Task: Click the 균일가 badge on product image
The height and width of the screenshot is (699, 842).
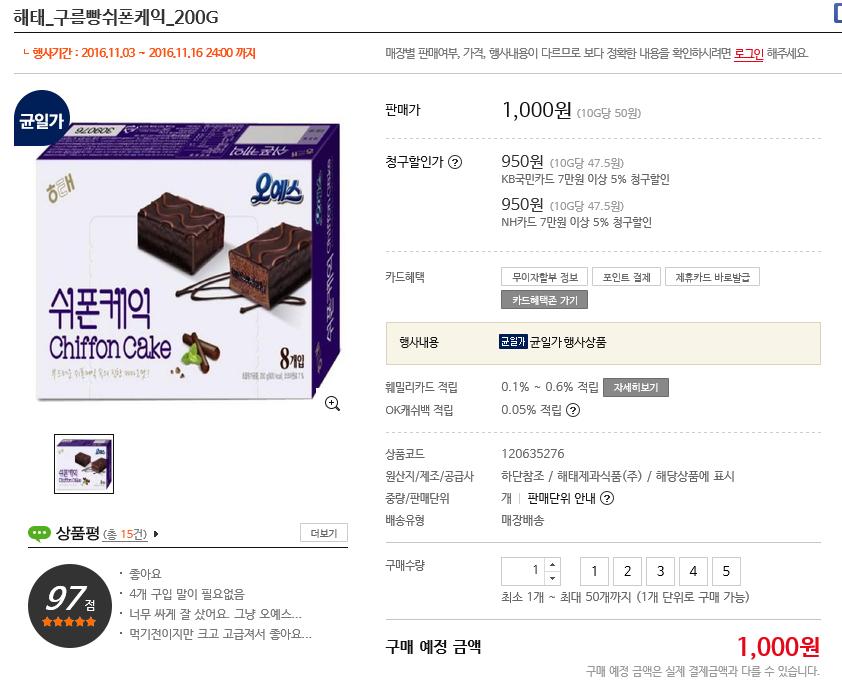Action: click(x=42, y=119)
